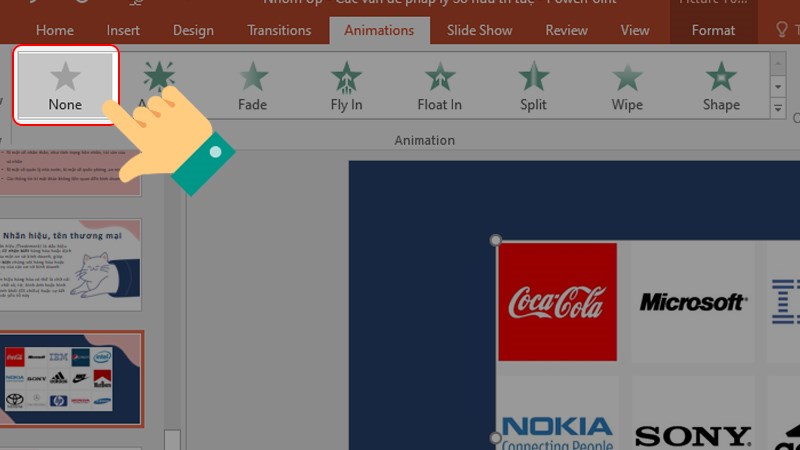
Task: Go to the Design tab
Action: [x=193, y=30]
